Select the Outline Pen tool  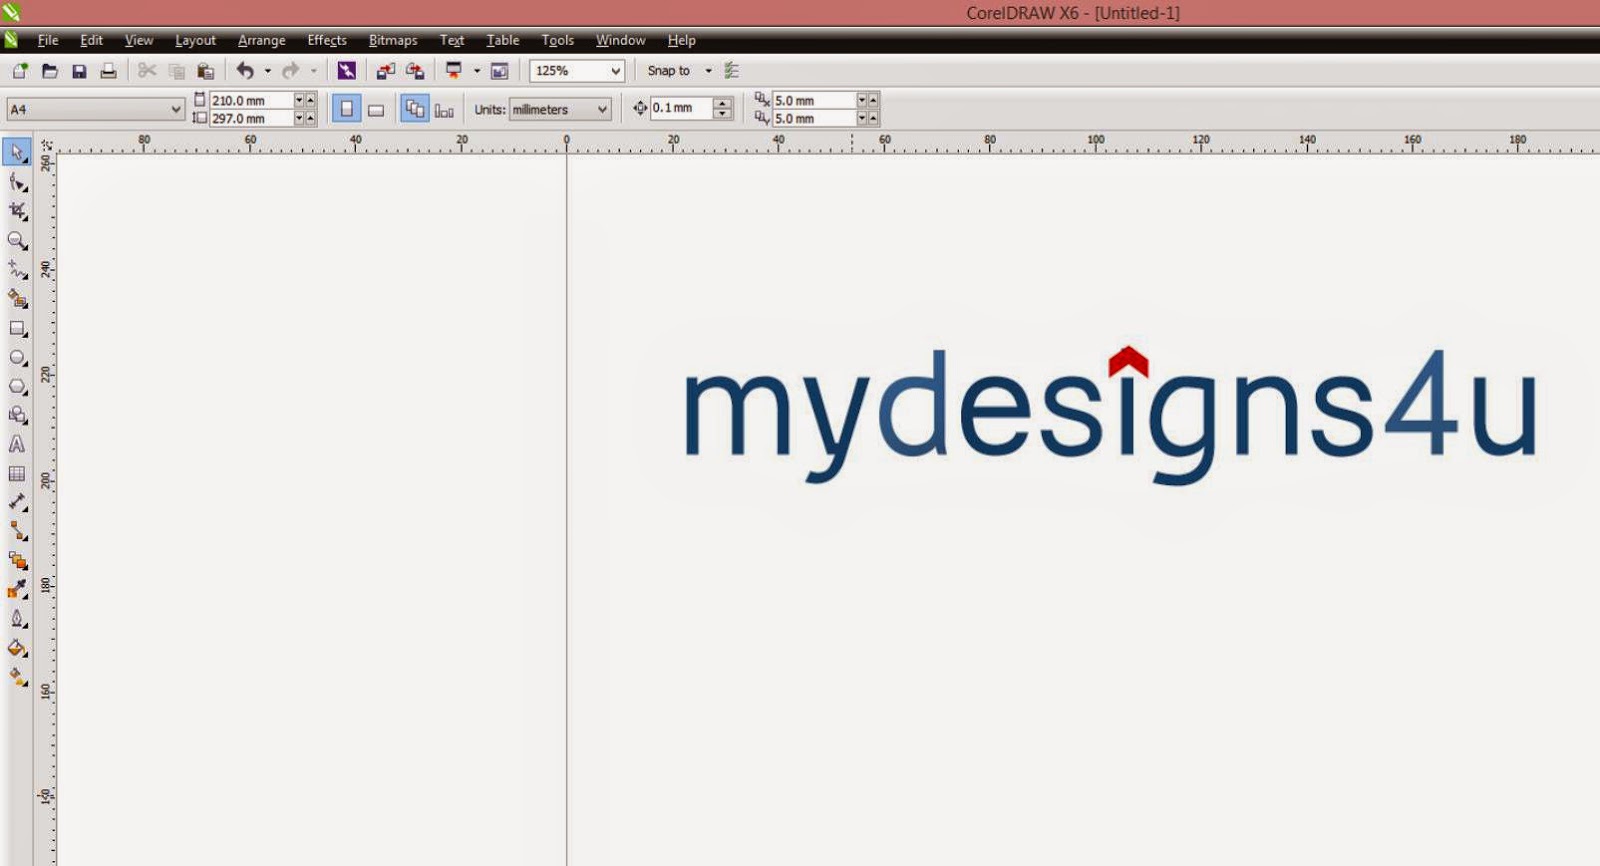coord(17,619)
